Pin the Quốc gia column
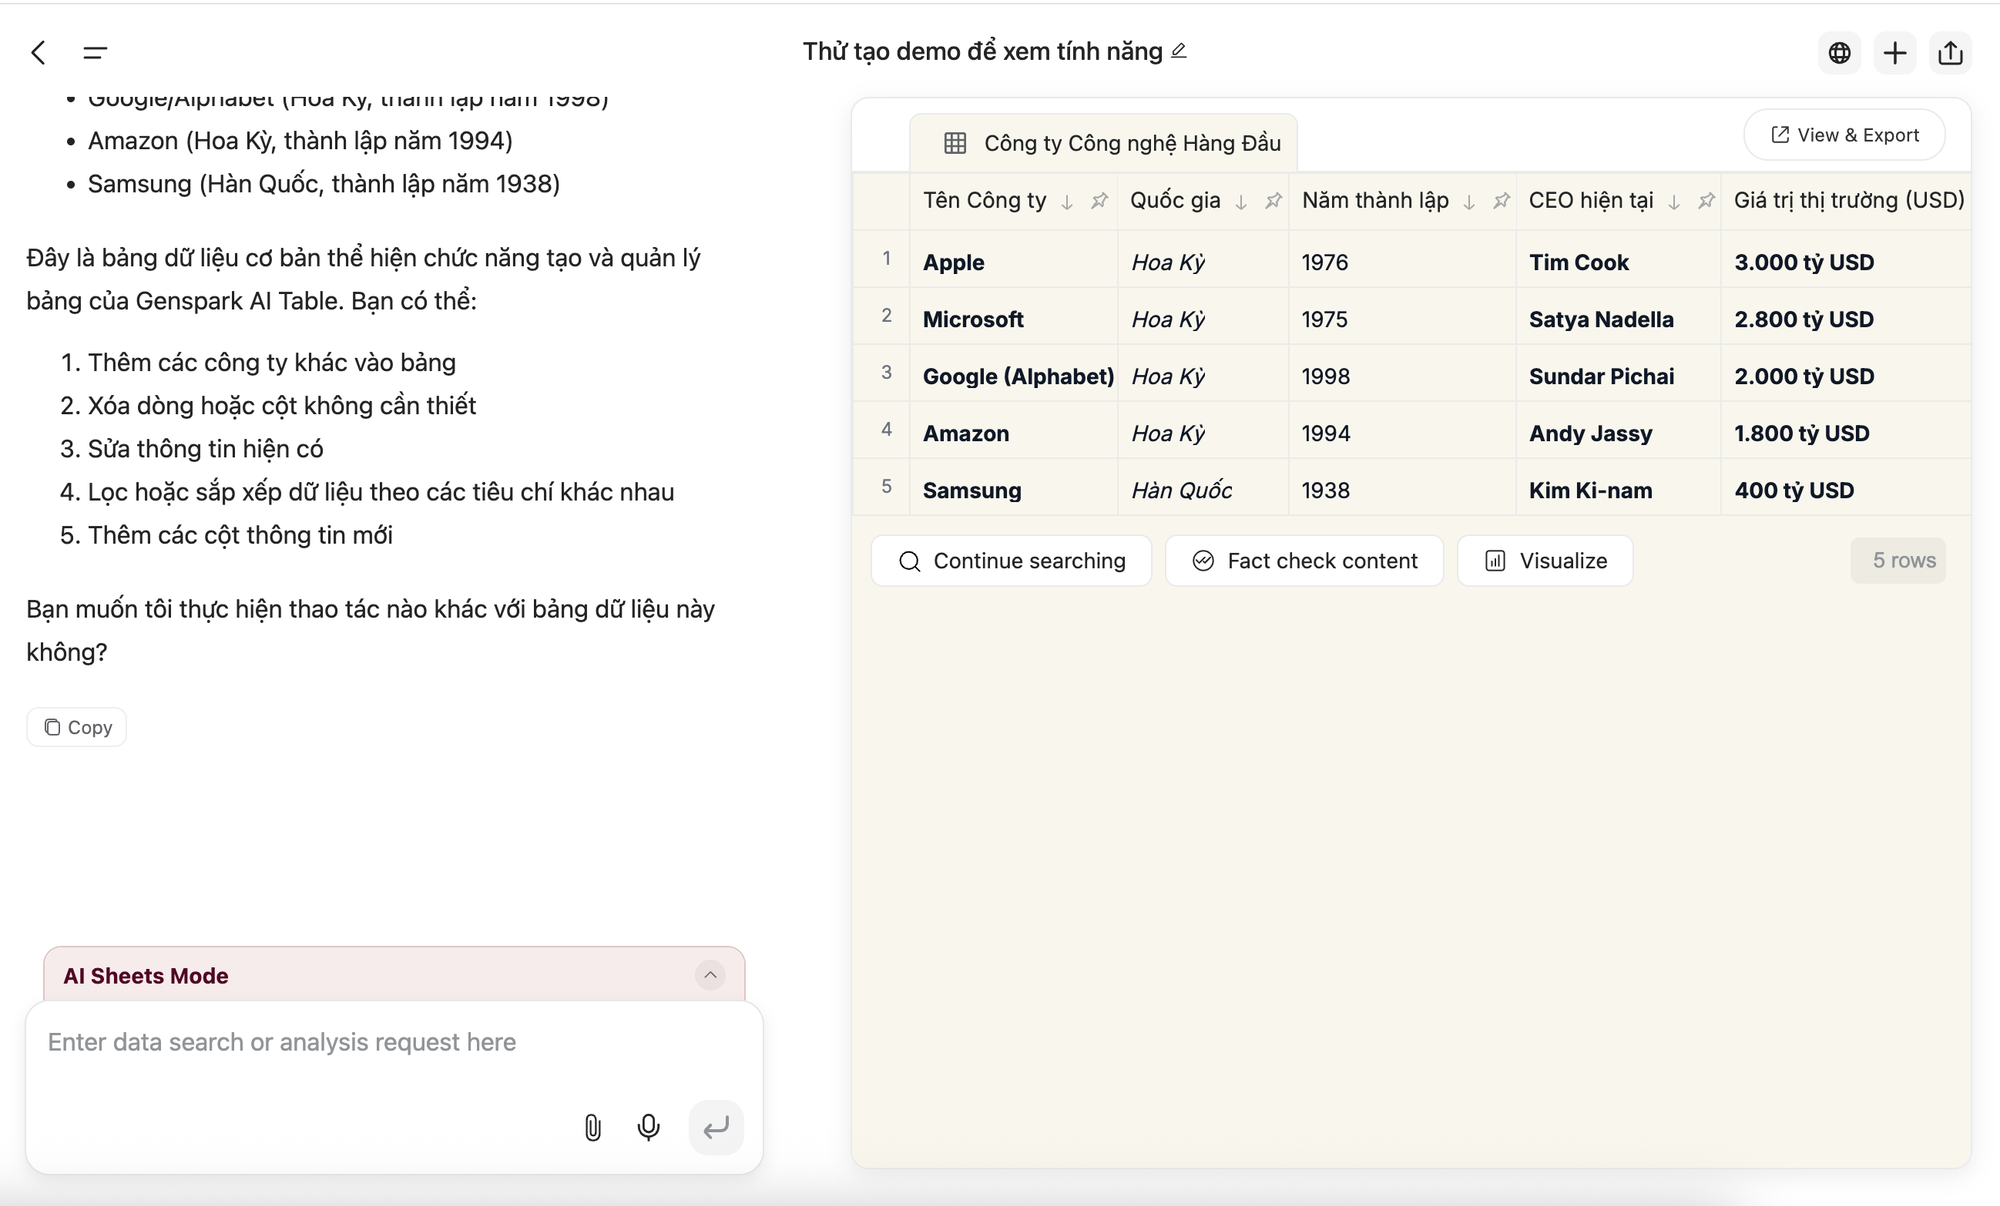This screenshot has height=1206, width=2000. point(1273,201)
